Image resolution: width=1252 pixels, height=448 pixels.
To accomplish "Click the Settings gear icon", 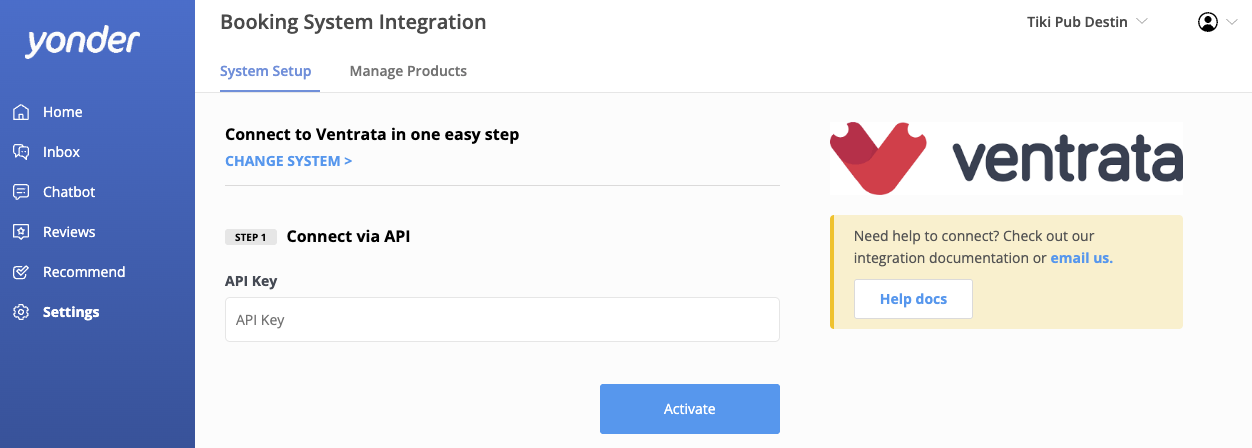I will point(21,312).
